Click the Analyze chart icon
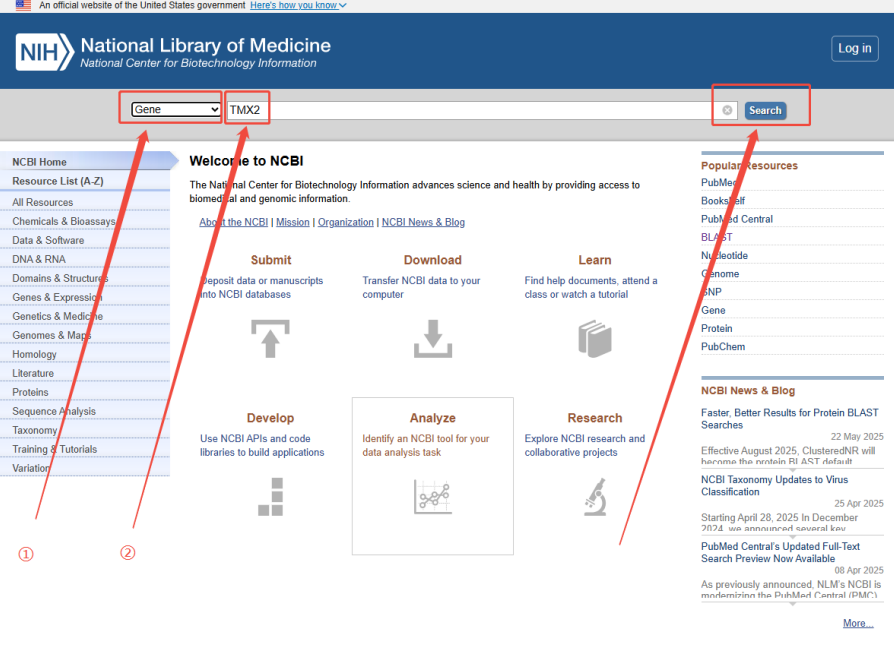The width and height of the screenshot is (894, 664). (433, 496)
